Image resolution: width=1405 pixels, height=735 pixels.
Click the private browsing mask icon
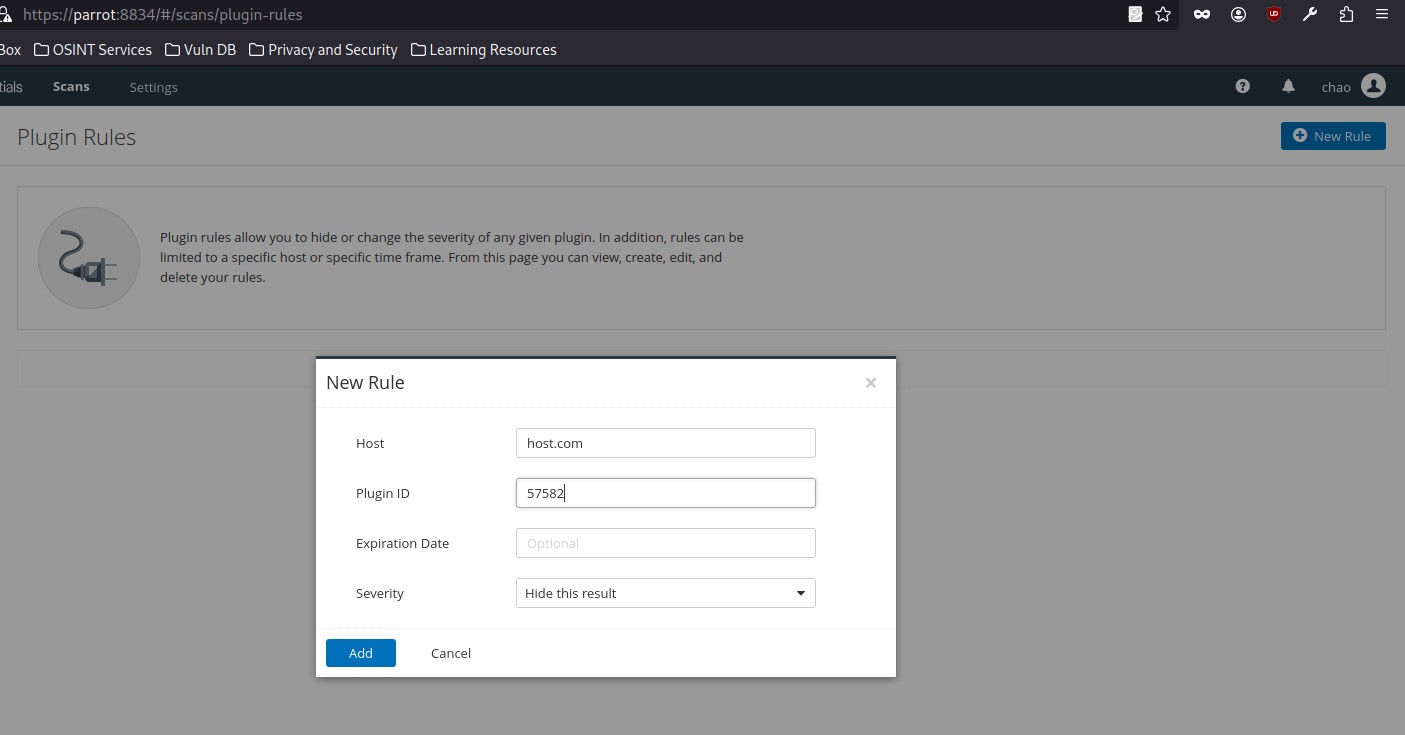[1202, 15]
